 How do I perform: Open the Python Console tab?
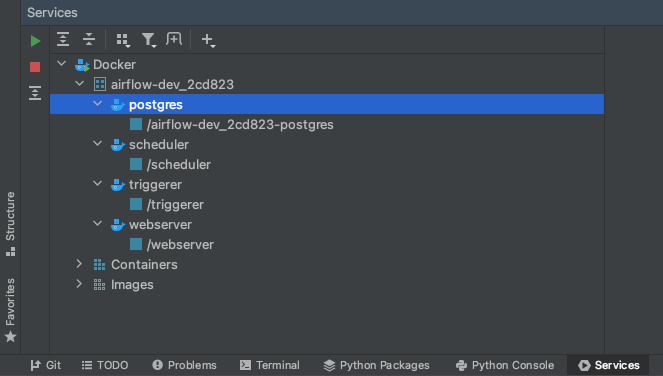click(505, 365)
